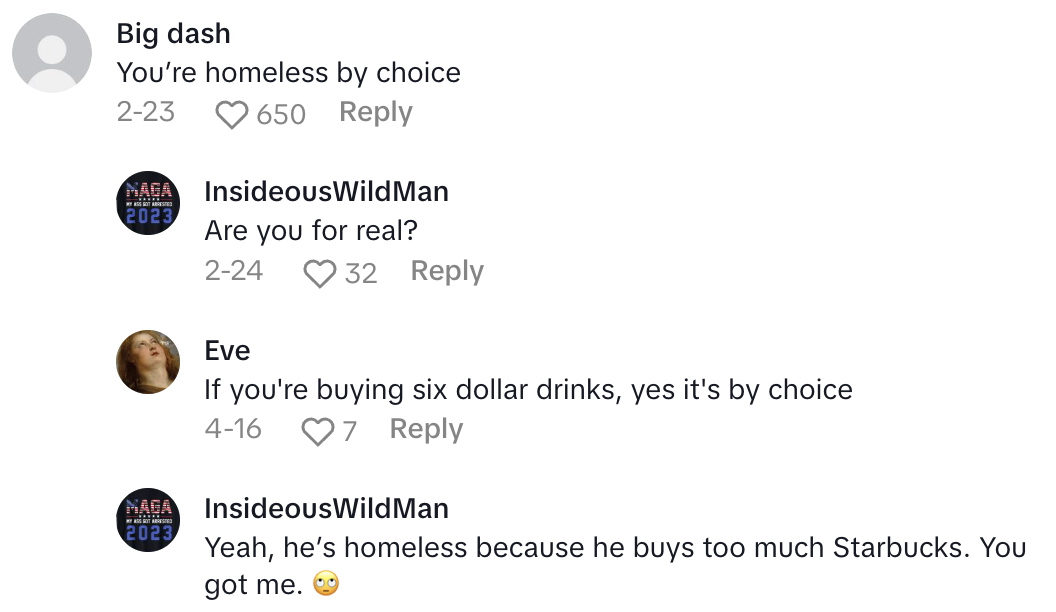Open the Big dash username

[x=174, y=33]
